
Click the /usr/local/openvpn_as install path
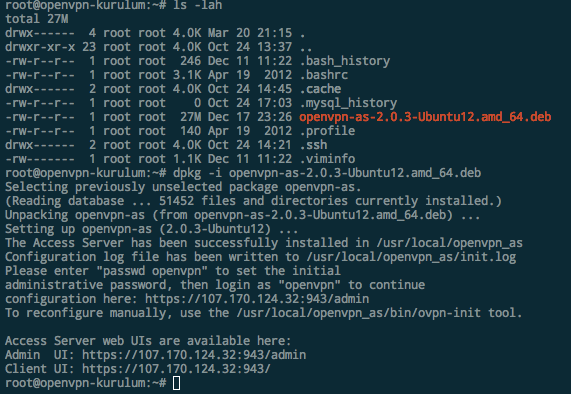[x=450, y=243]
